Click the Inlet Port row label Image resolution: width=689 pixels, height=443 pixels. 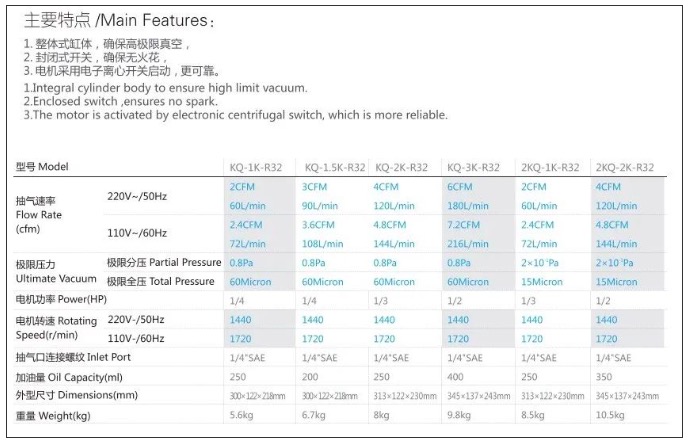[73, 357]
